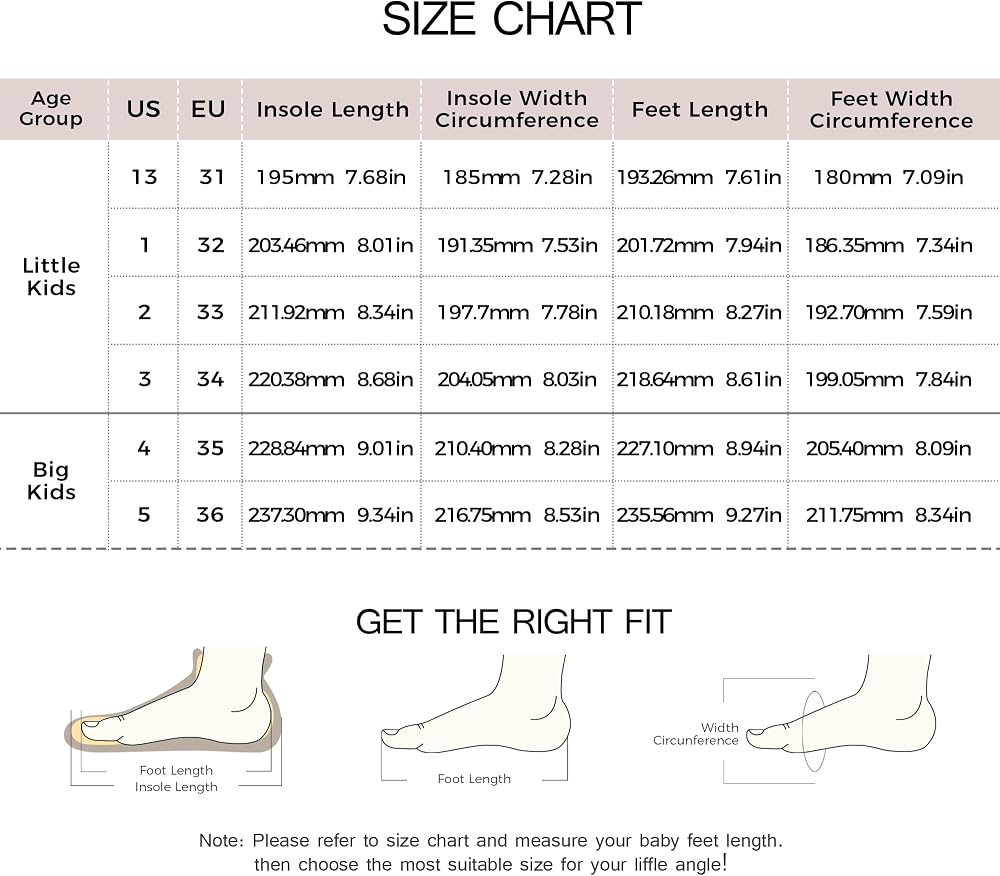Select the Age Group column header
This screenshot has width=1000, height=876.
[51, 108]
